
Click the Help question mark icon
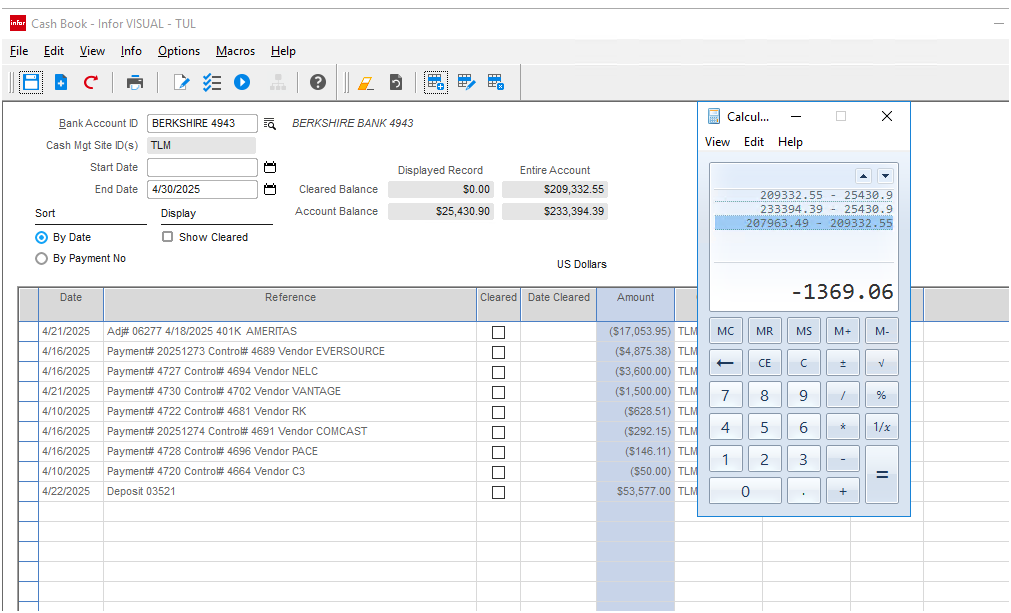[x=318, y=83]
